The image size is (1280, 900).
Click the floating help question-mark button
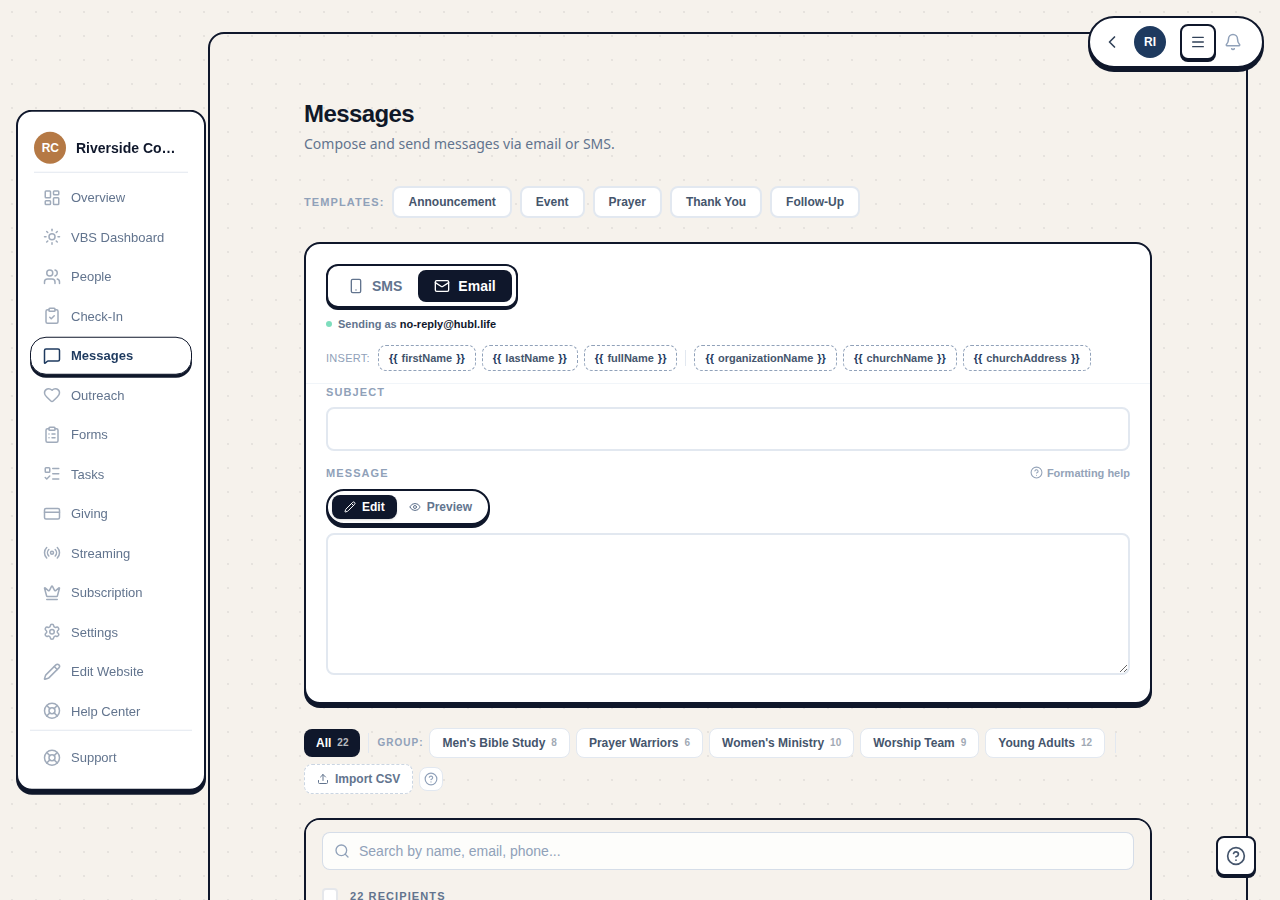point(1235,856)
